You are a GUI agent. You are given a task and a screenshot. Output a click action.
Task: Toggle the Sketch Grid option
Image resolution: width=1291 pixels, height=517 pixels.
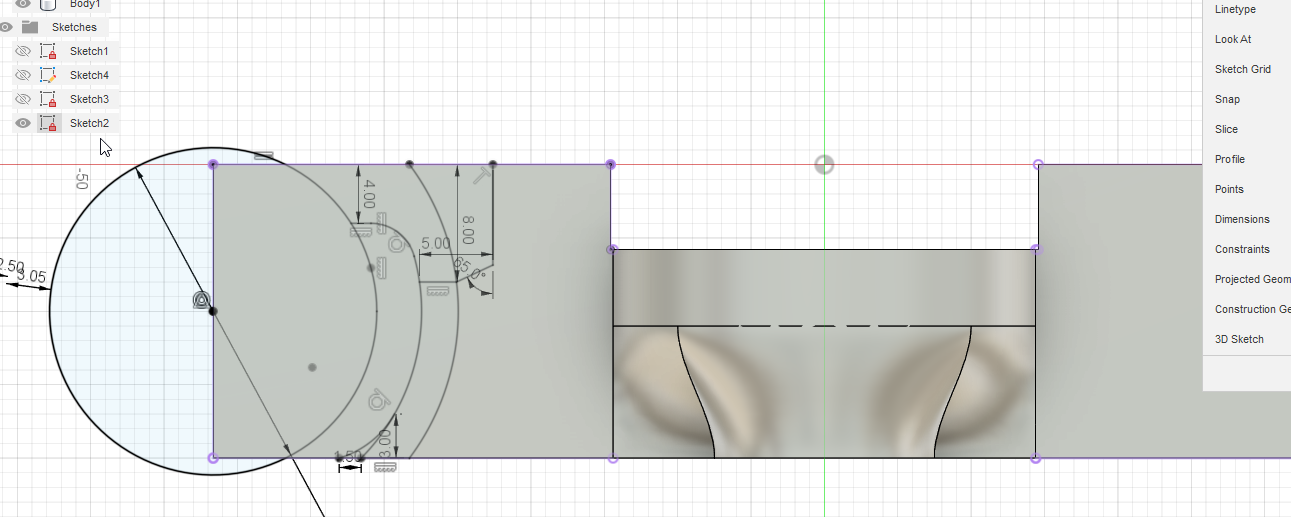pyautogui.click(x=1243, y=69)
